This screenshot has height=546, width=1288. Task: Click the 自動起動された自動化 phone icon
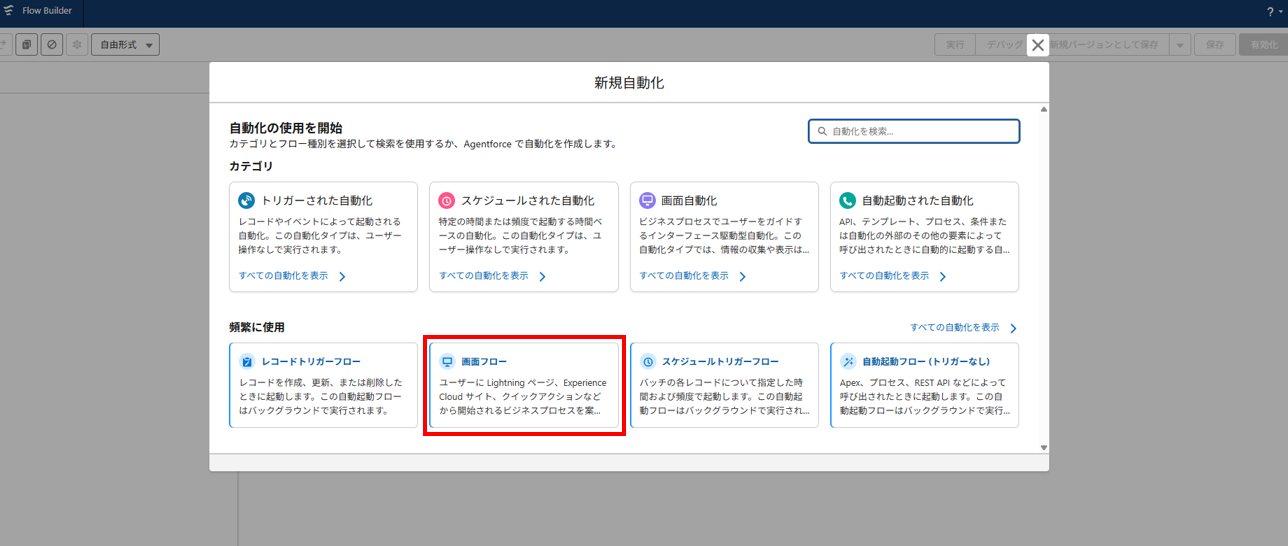[x=848, y=200]
